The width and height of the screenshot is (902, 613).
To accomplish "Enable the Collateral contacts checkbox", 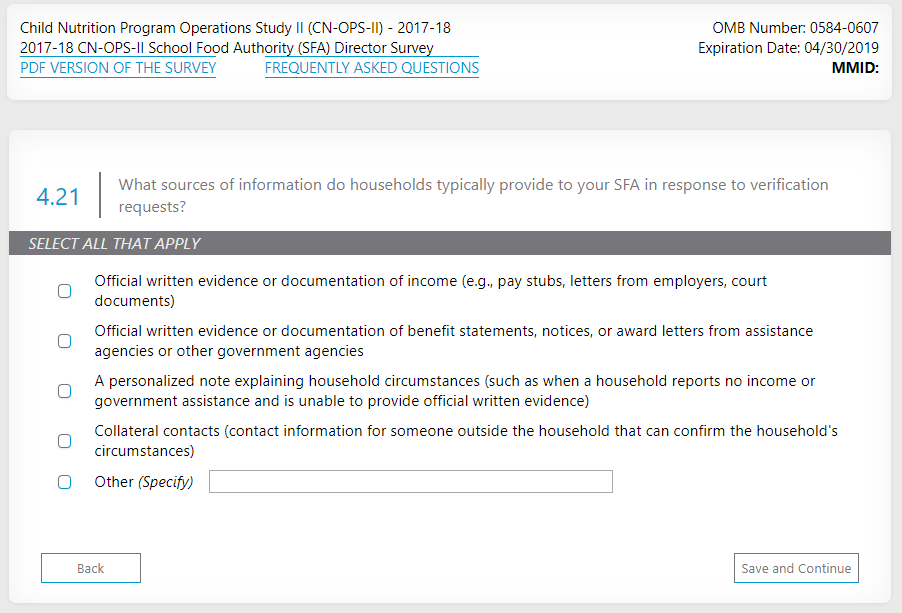I will coord(65,441).
